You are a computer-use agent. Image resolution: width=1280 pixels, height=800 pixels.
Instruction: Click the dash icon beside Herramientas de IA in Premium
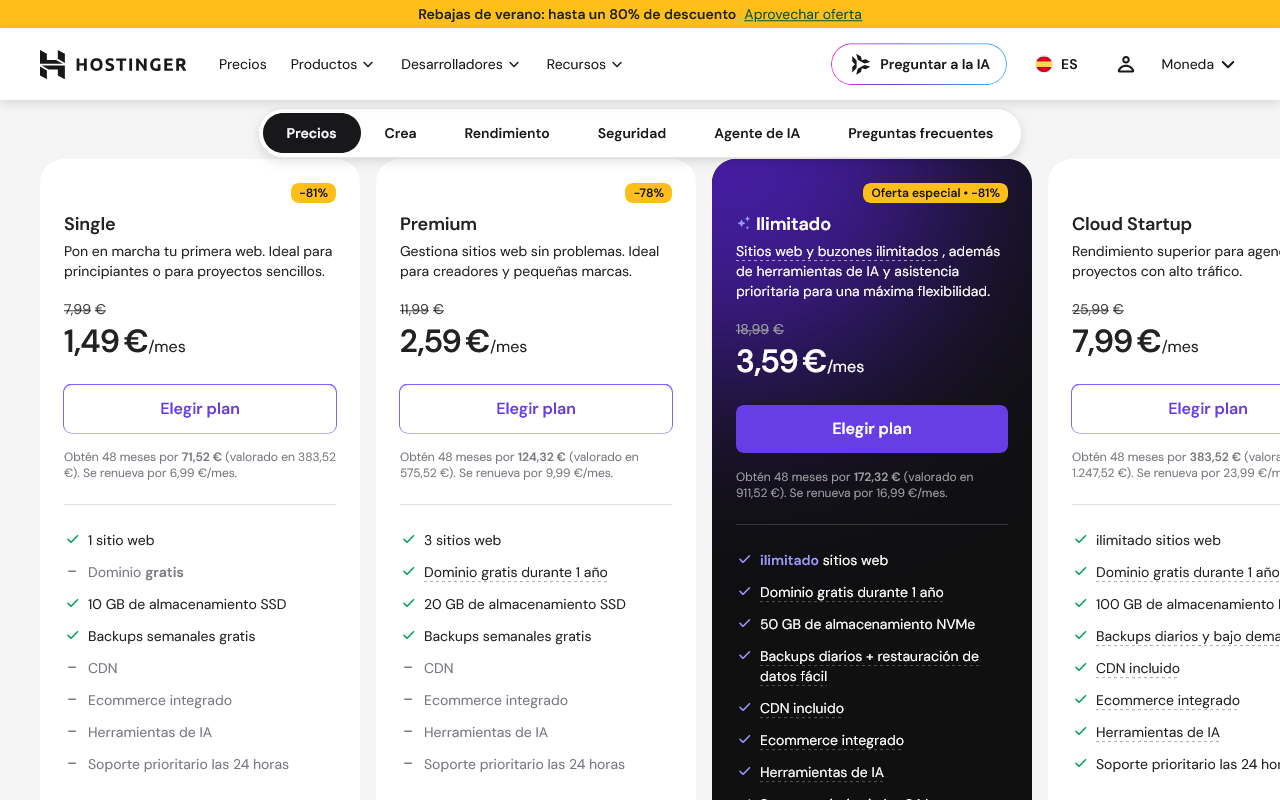(408, 732)
